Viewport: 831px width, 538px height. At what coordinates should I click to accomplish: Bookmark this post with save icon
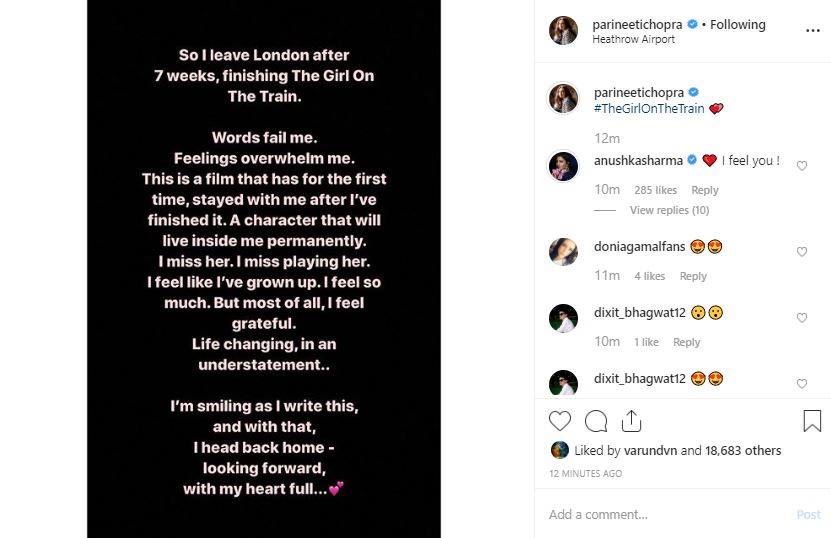(812, 421)
